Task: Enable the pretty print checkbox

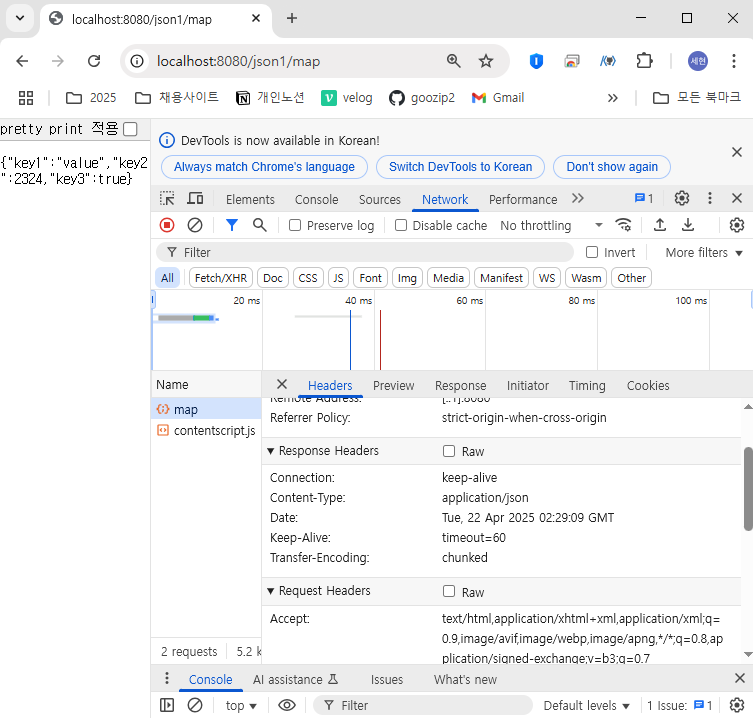Action: click(130, 129)
